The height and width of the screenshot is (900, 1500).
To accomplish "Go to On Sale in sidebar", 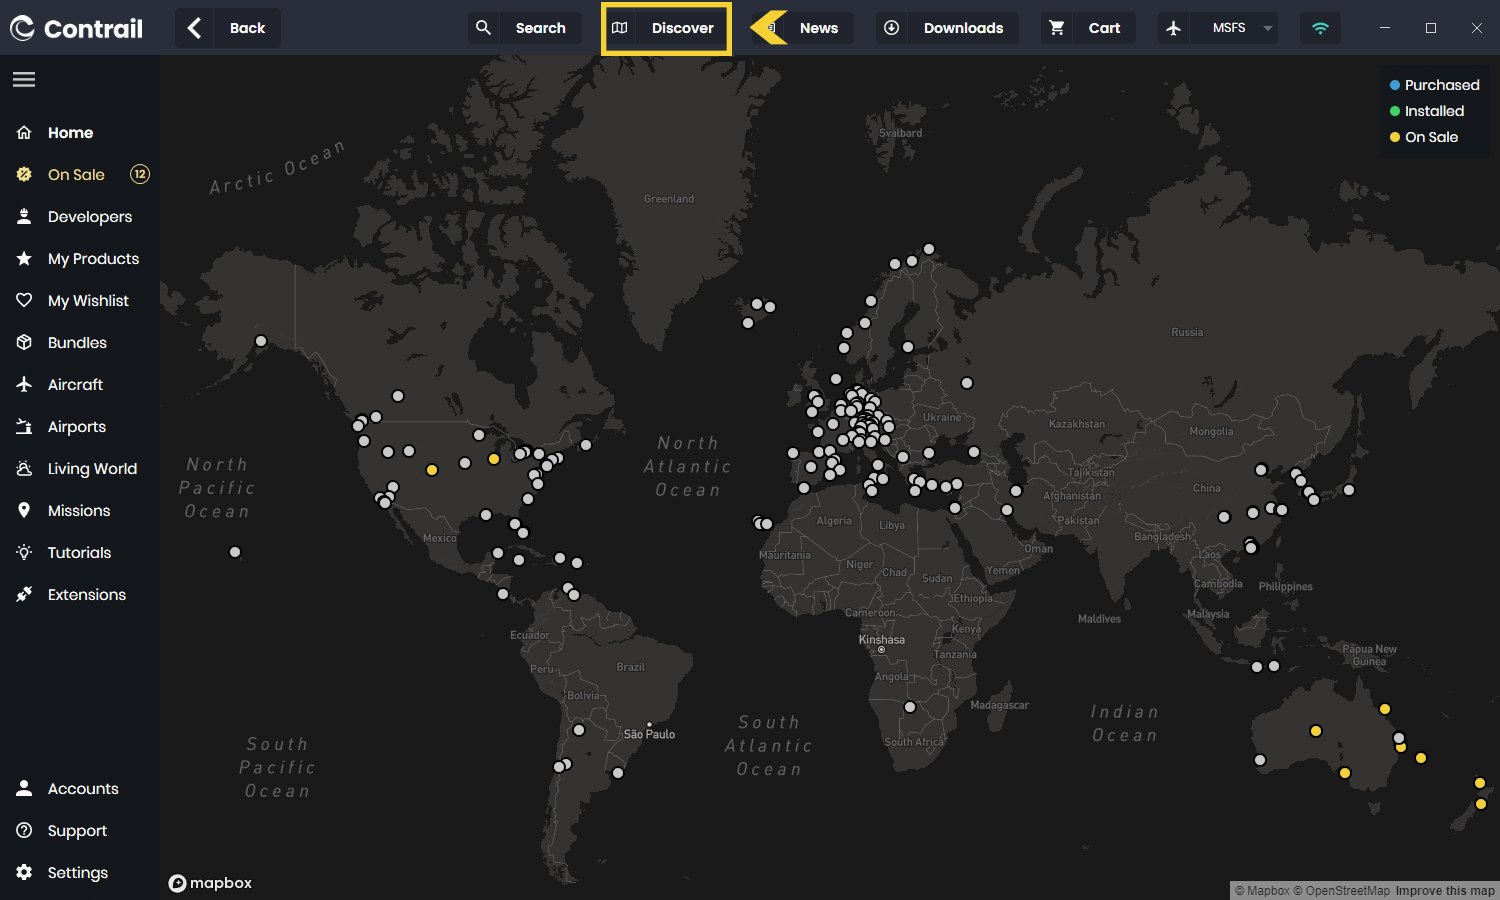I will point(76,175).
